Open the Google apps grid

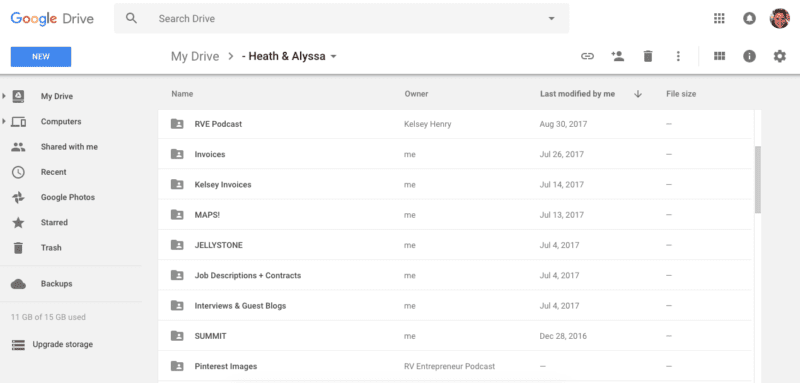pyautogui.click(x=719, y=18)
